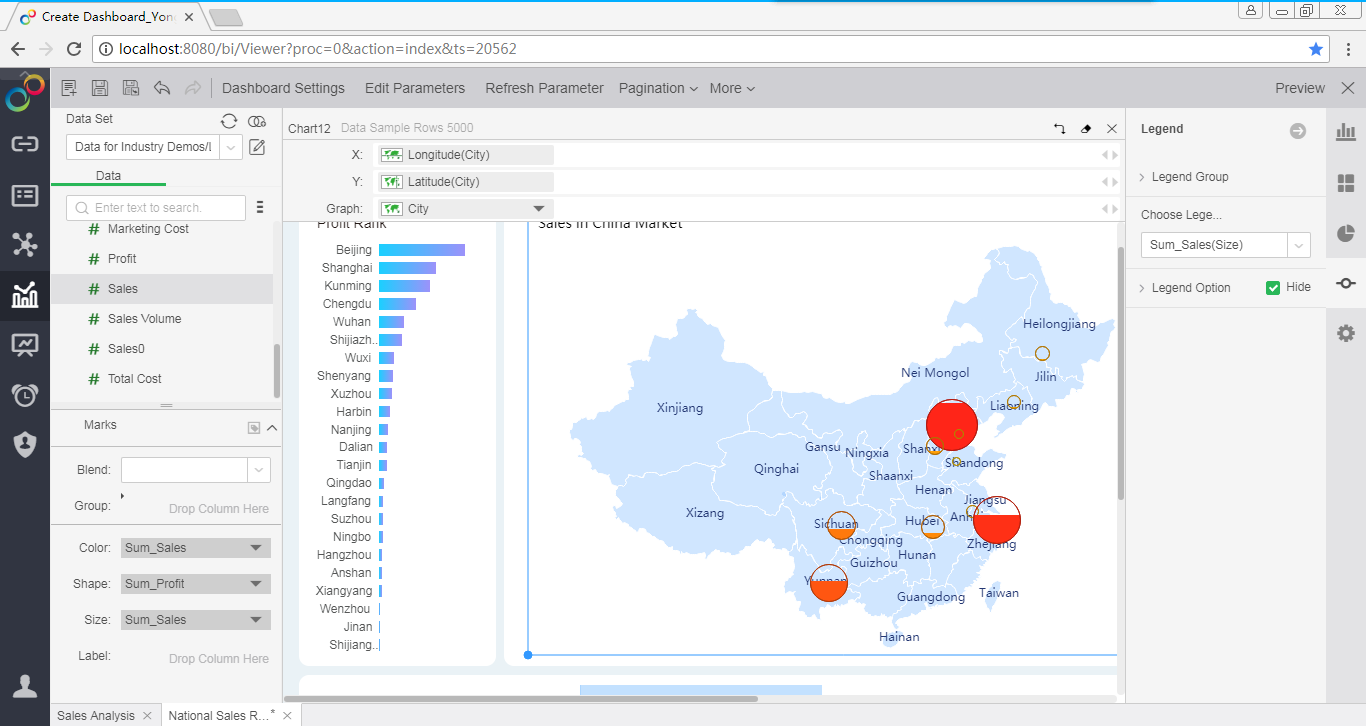The height and width of the screenshot is (726, 1366).
Task: Open the three-dot options menu beside search
Action: pyautogui.click(x=260, y=207)
